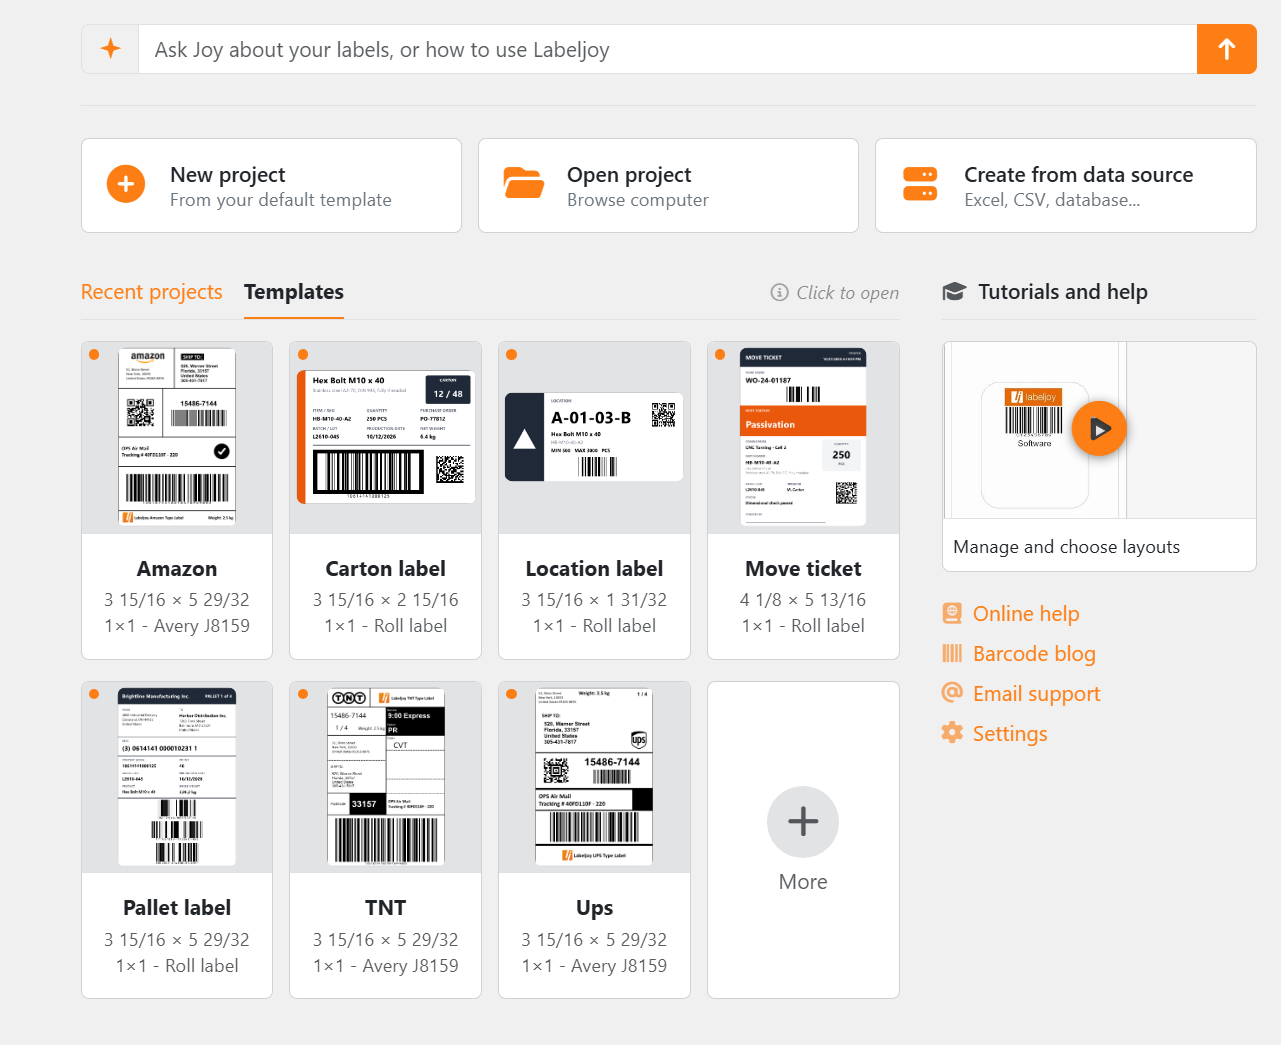This screenshot has width=1281, height=1045.
Task: Click the Settings gear icon
Action: [952, 733]
